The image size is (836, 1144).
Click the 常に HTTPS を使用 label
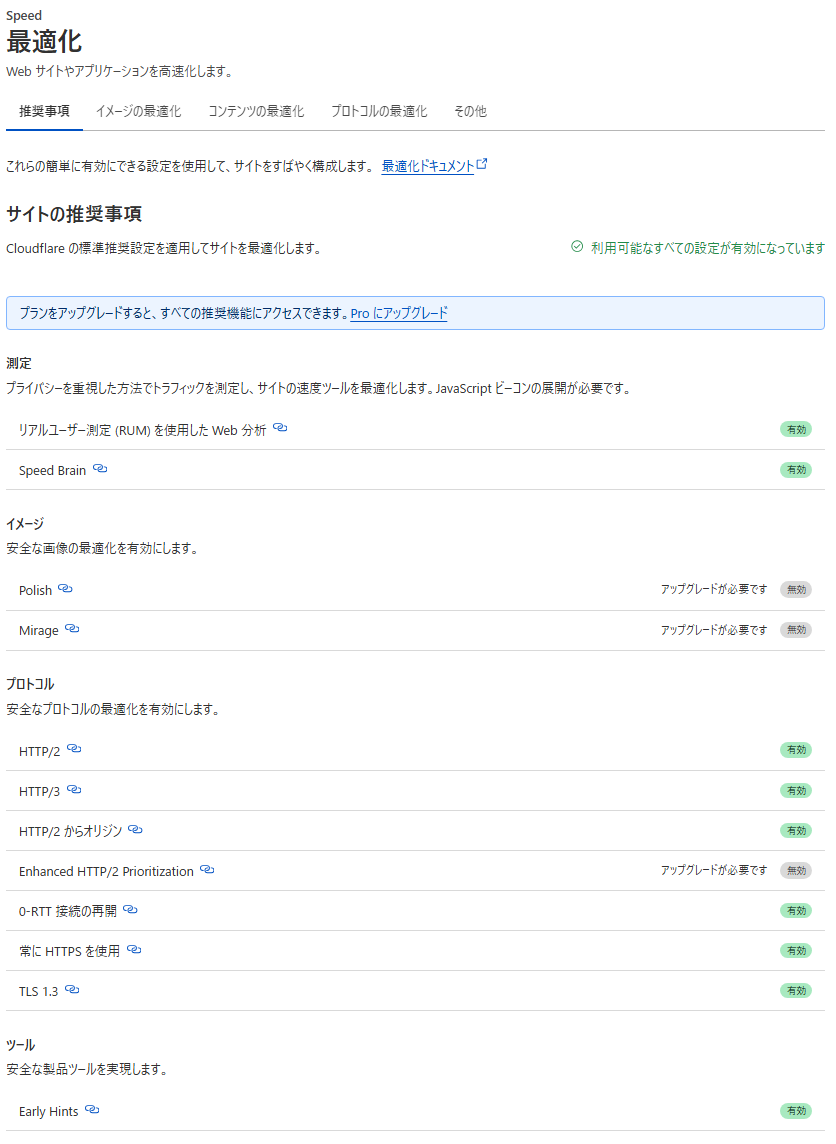[69, 951]
